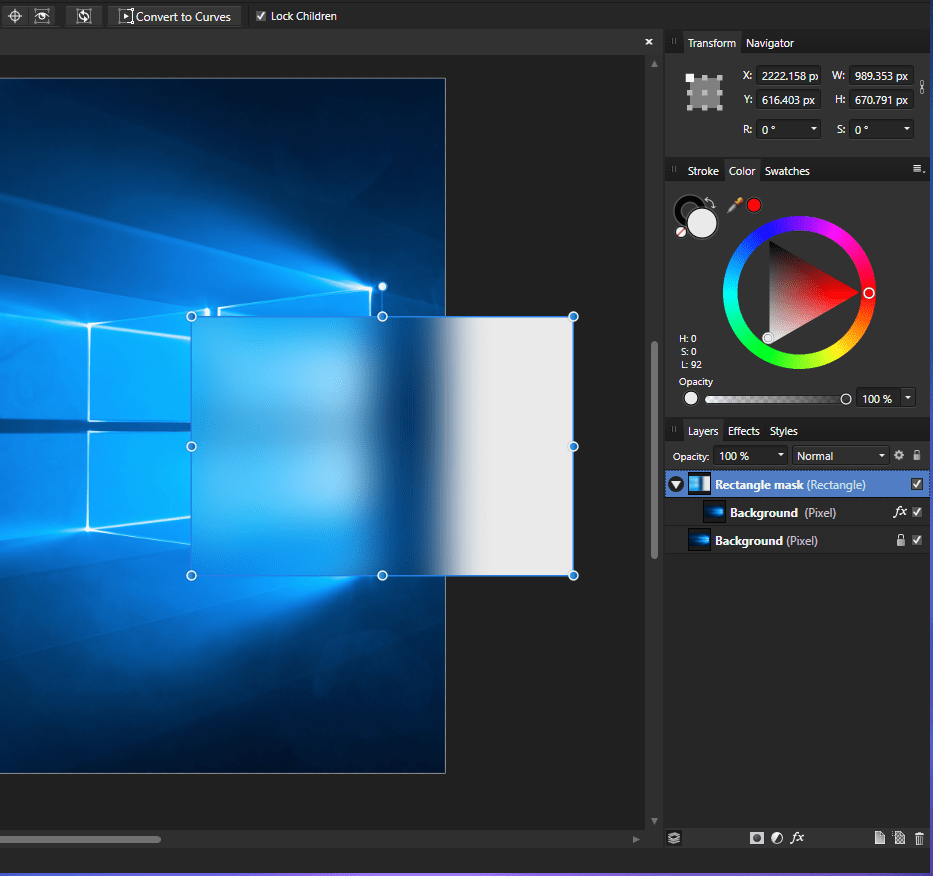Toggle visibility of bottom Background layer

[x=917, y=540]
